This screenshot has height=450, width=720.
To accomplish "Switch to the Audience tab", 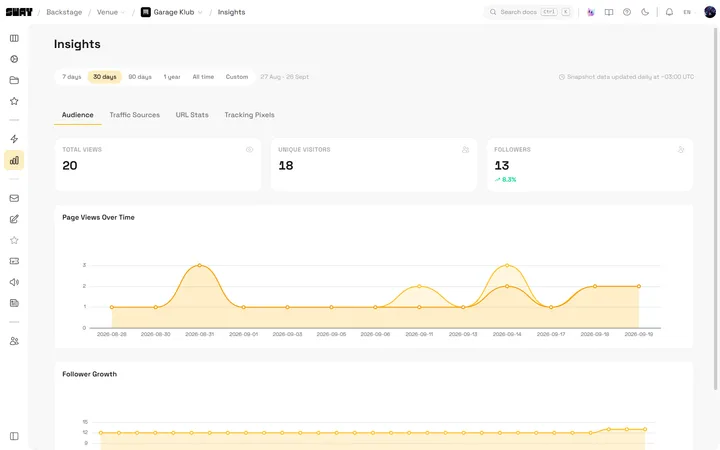I will tap(78, 115).
